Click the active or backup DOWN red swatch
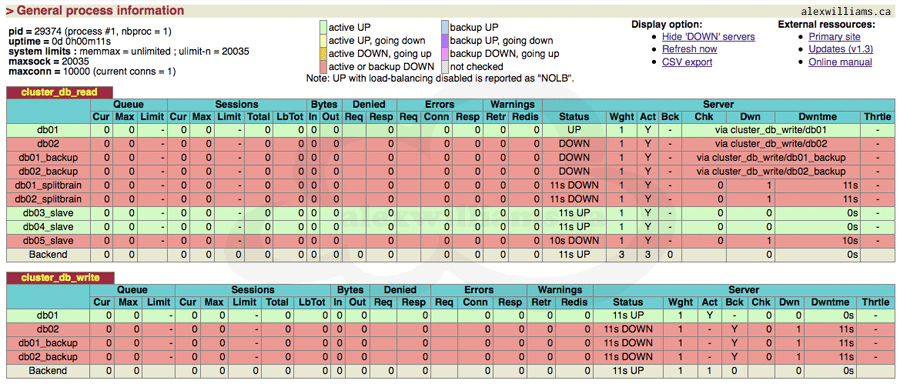This screenshot has width=900, height=384. click(323, 67)
